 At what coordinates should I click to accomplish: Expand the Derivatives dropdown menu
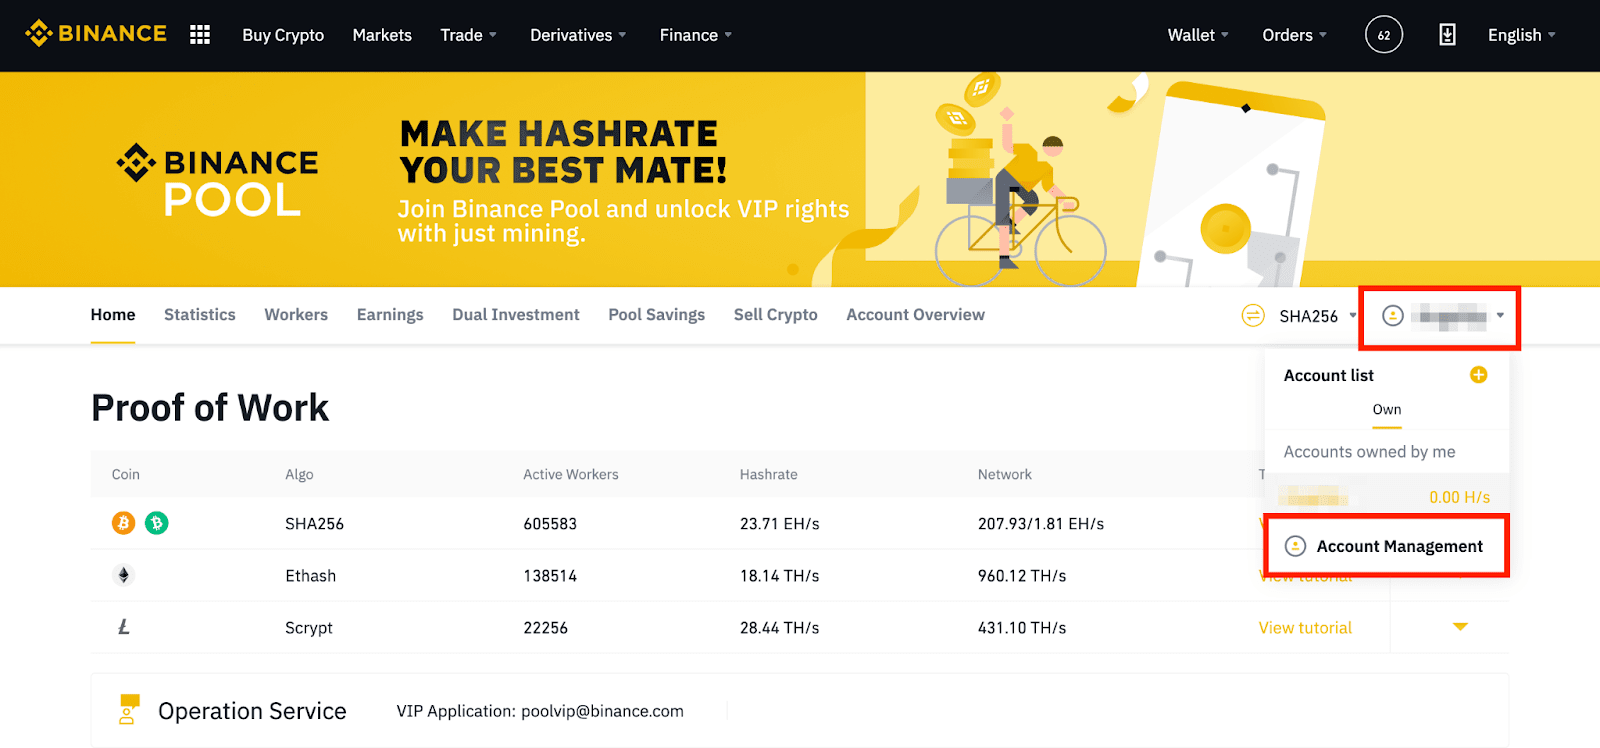[578, 35]
